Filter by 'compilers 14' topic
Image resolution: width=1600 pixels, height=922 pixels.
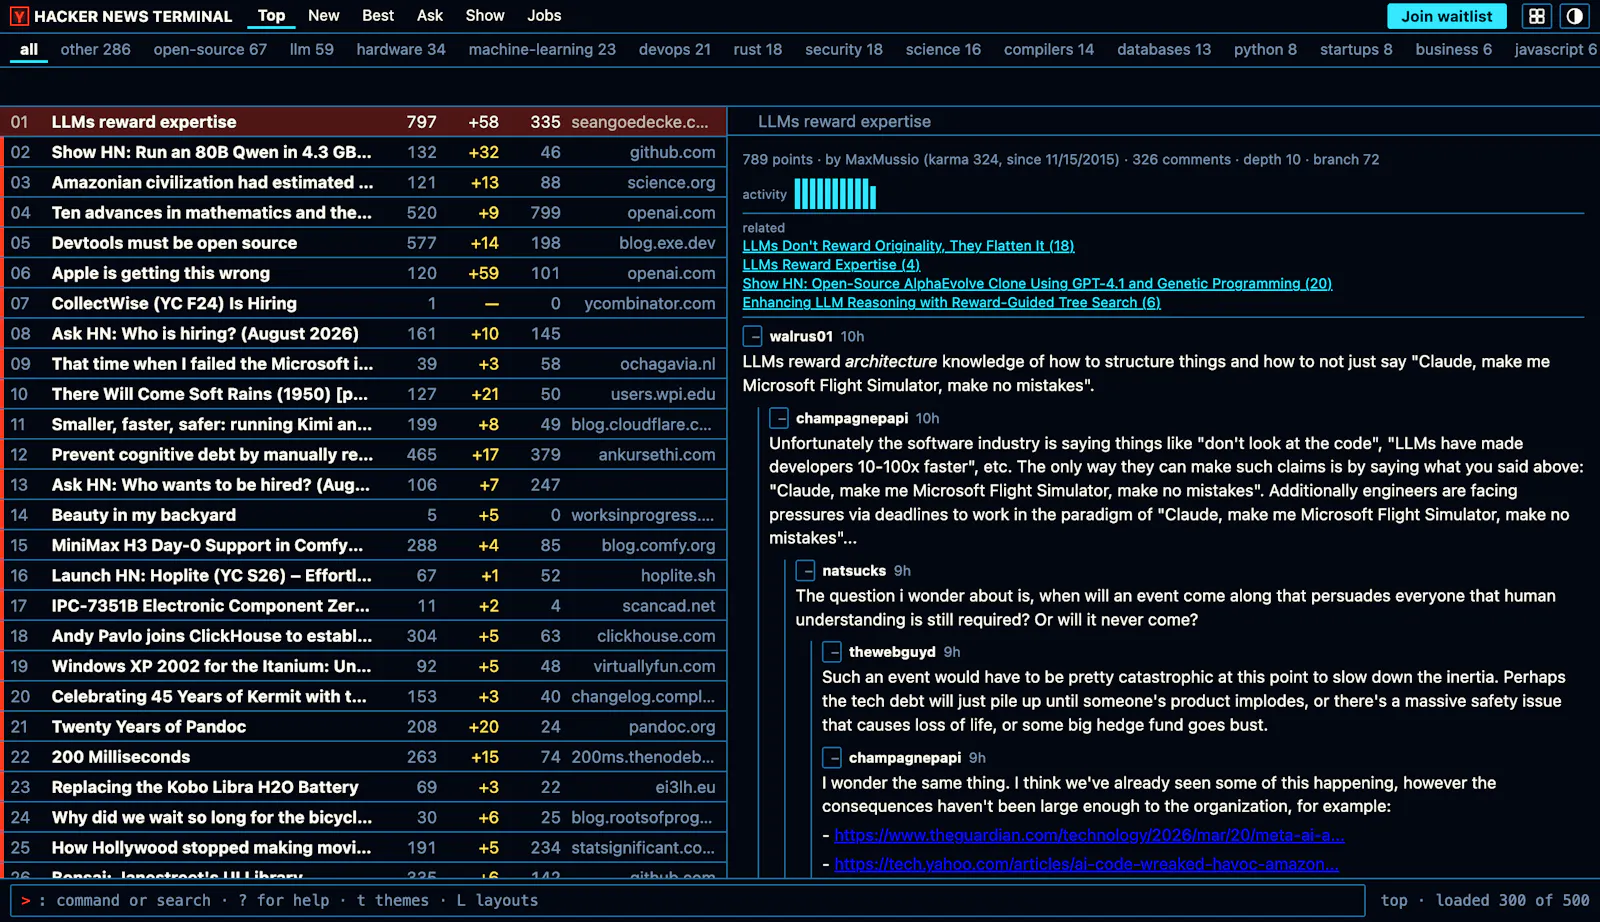(1049, 49)
